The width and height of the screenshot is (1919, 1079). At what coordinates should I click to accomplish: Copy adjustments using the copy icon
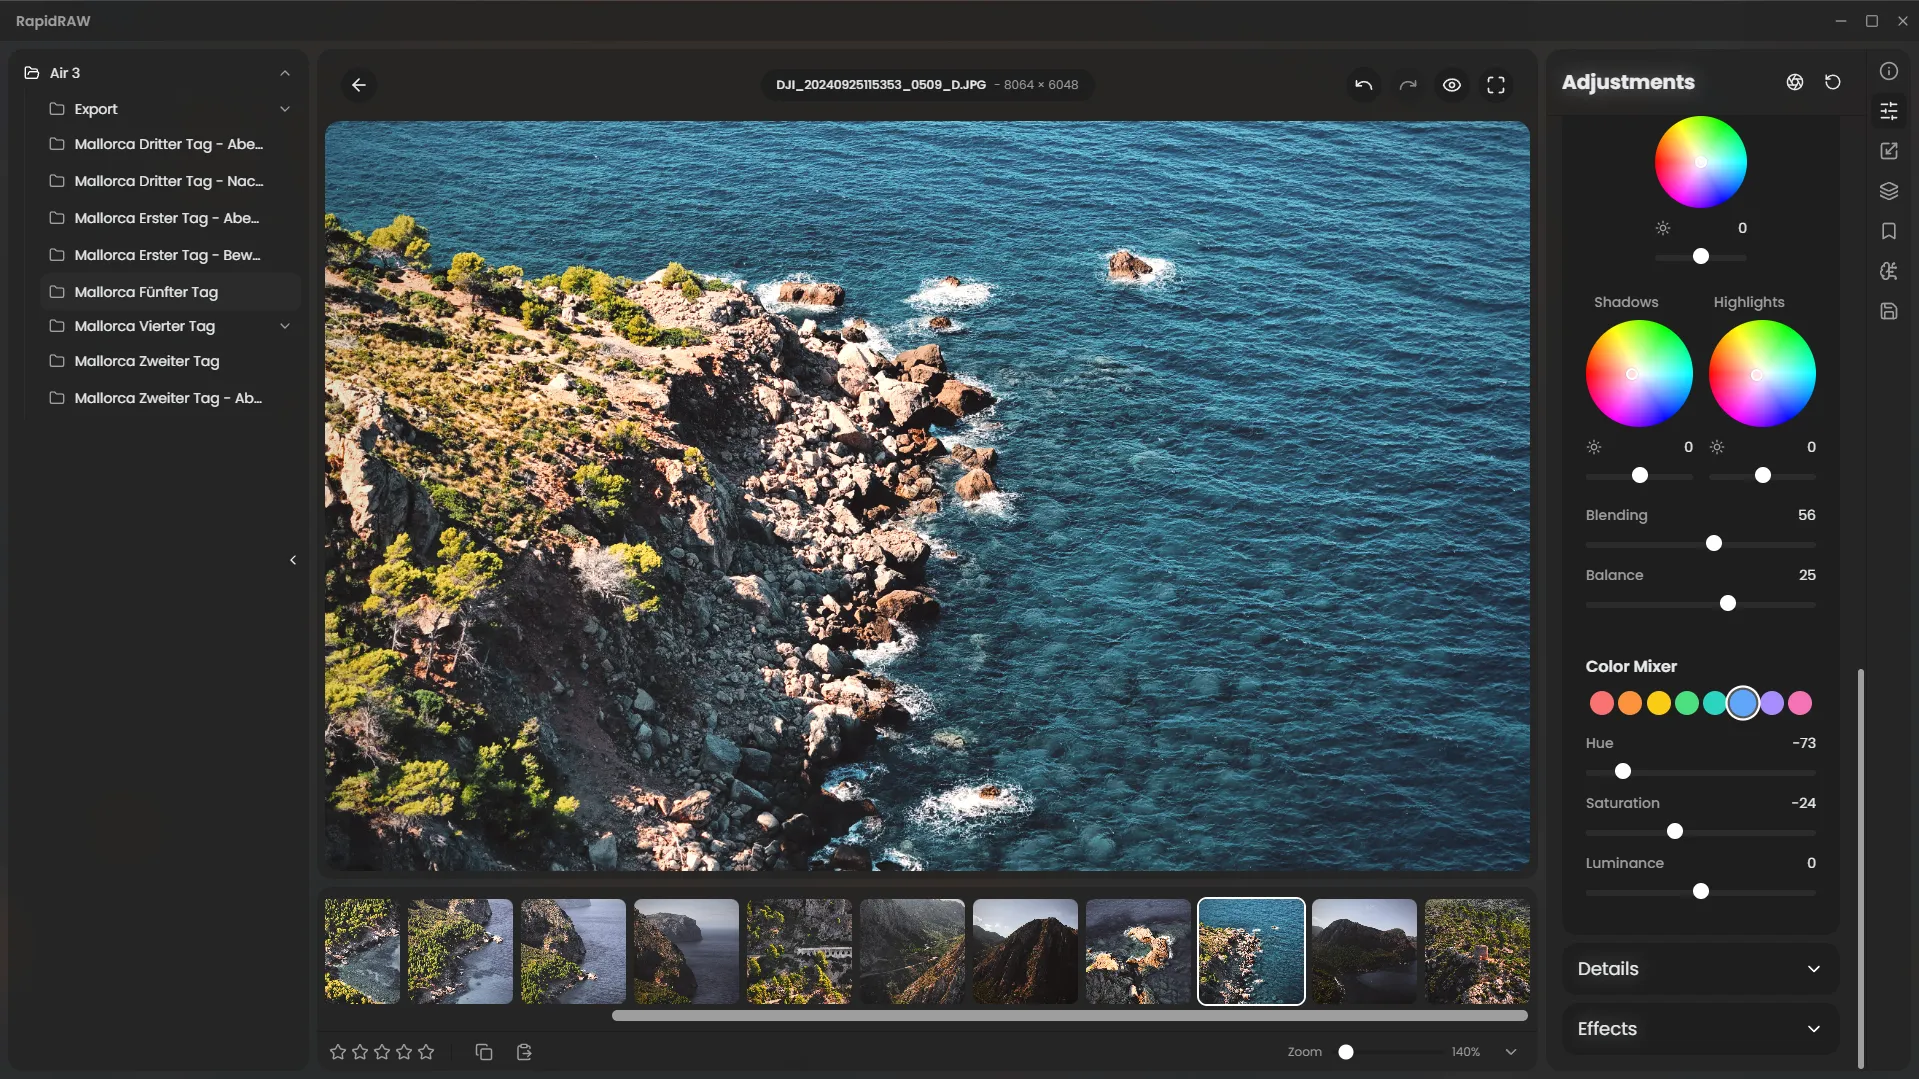[x=484, y=1052]
